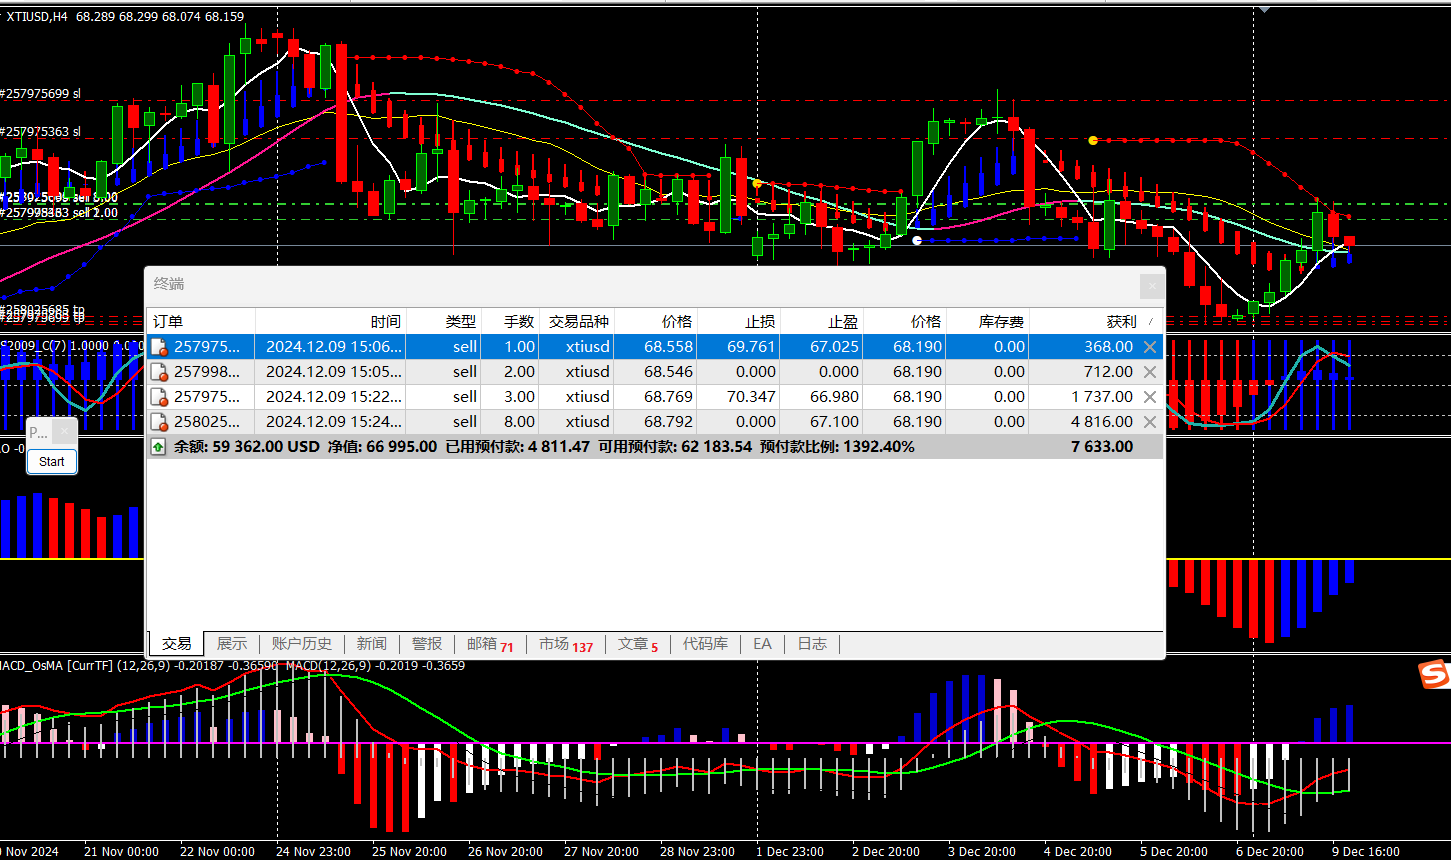Image resolution: width=1451 pixels, height=860 pixels.
Task: Close the order with 712.00 profit
Action: point(1150,372)
